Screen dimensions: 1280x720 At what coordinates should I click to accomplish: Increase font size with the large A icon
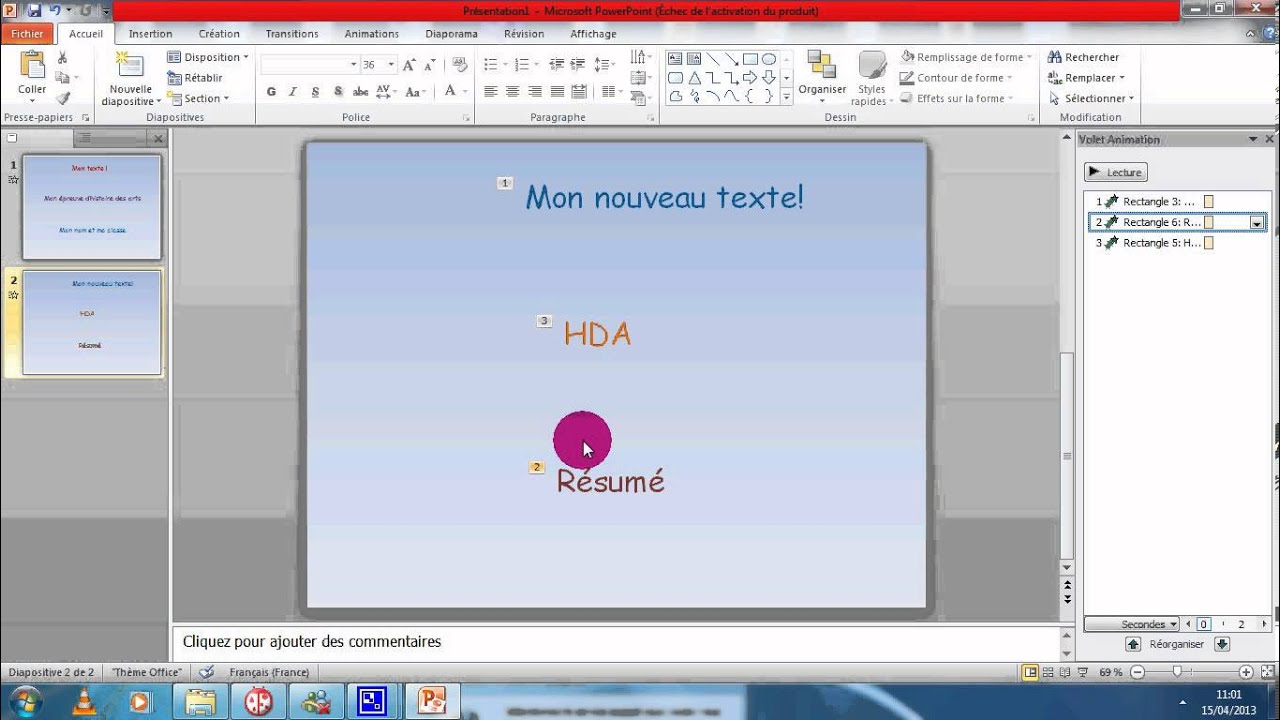409,64
